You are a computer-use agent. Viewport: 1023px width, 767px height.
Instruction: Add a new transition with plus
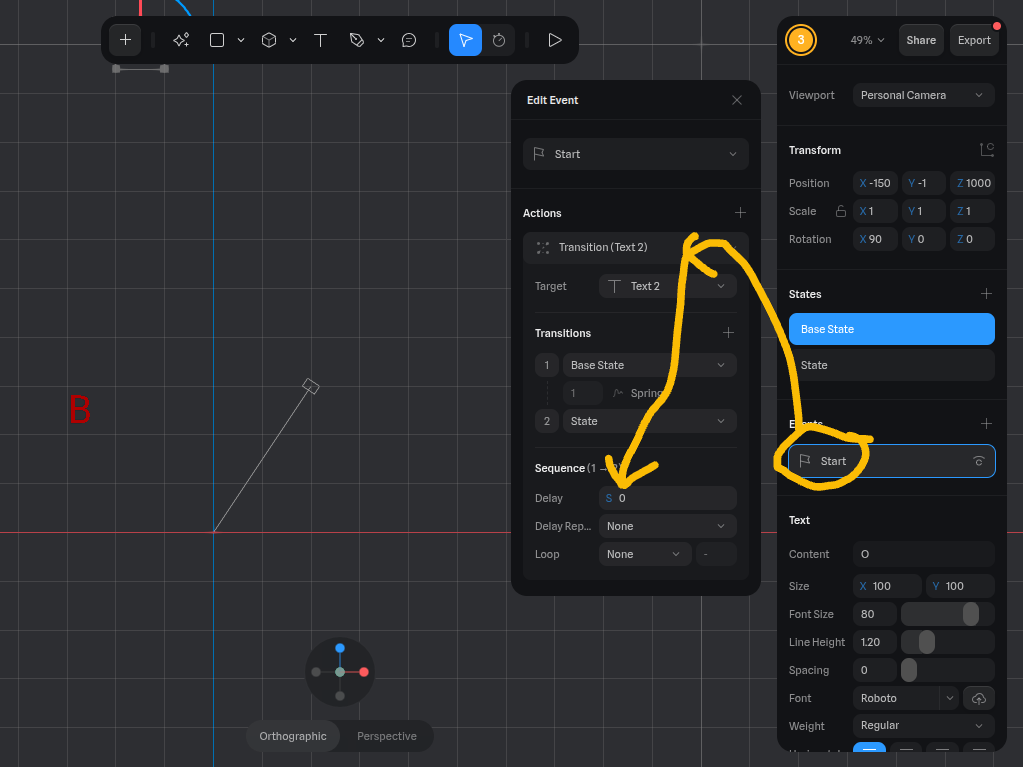click(x=728, y=333)
